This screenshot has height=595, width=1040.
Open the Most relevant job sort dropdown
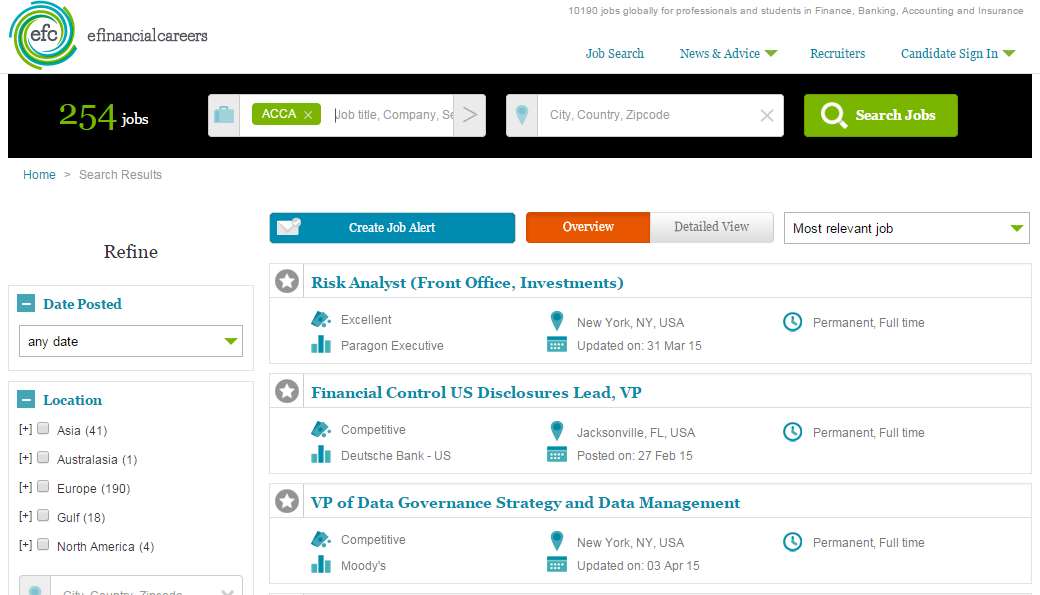pos(906,228)
